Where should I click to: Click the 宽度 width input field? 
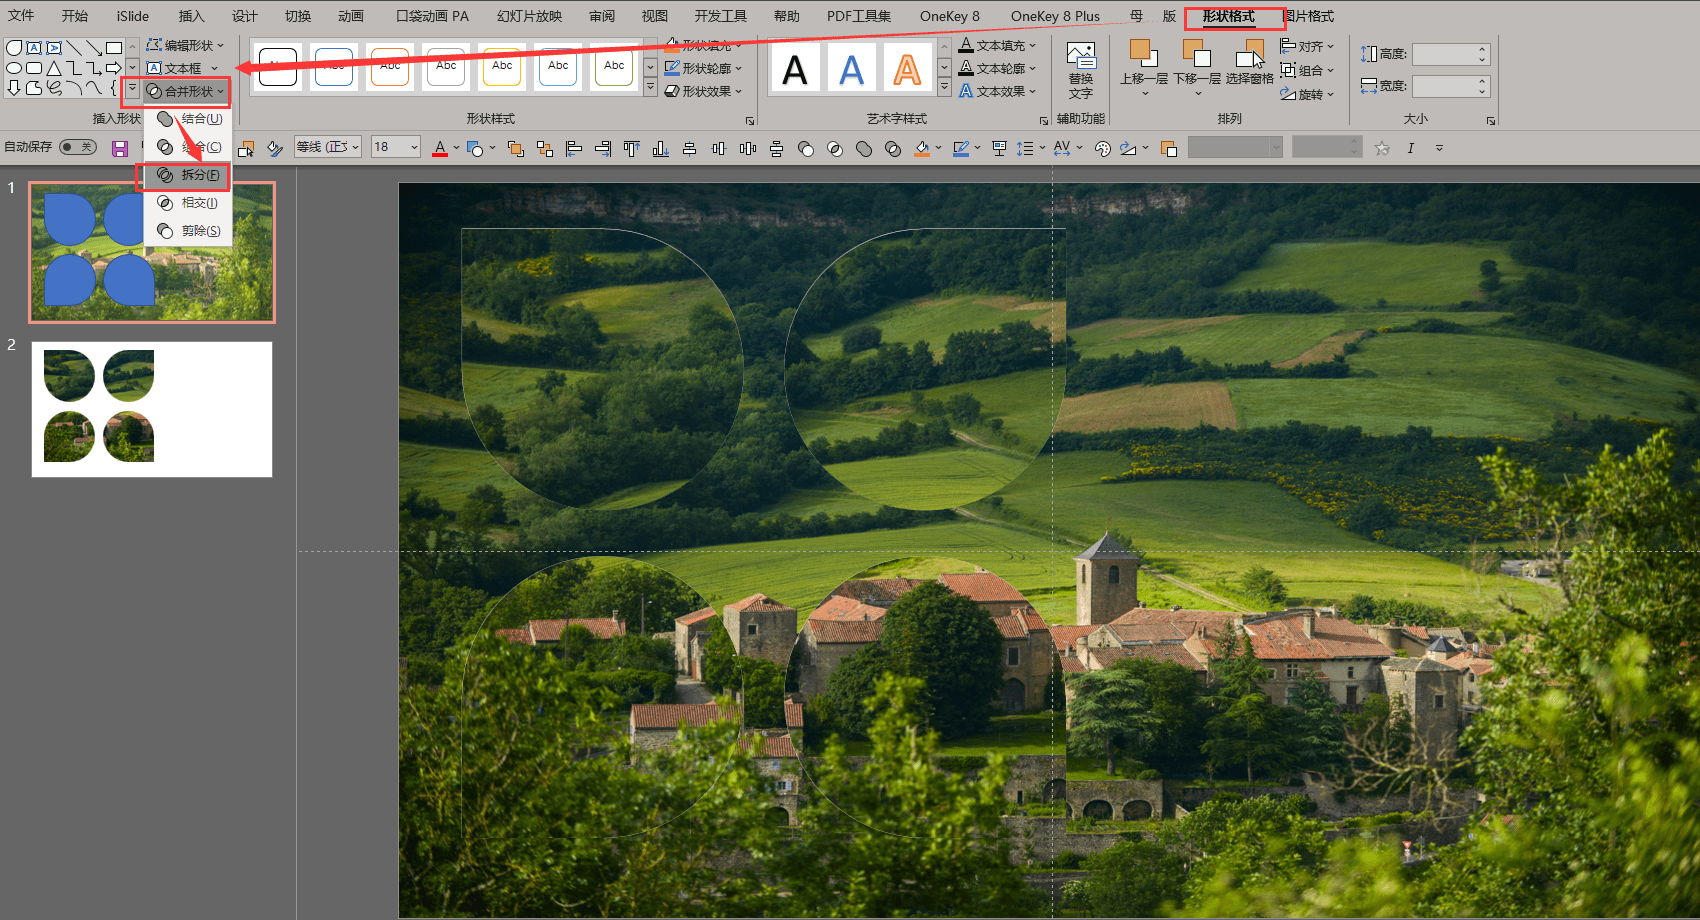pos(1451,86)
